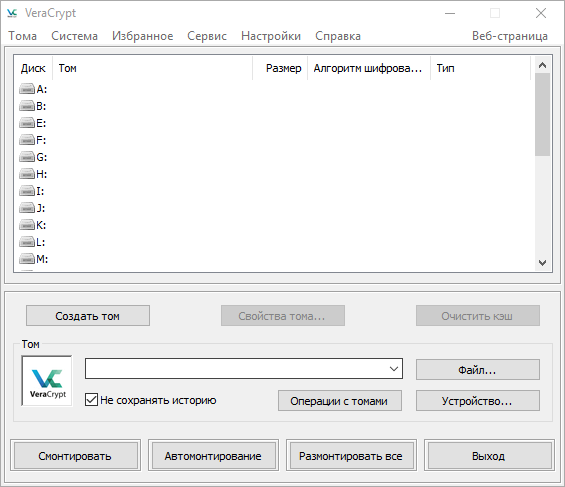Minimize the VeraCrypt window
The height and width of the screenshot is (487, 565).
[450, 14]
